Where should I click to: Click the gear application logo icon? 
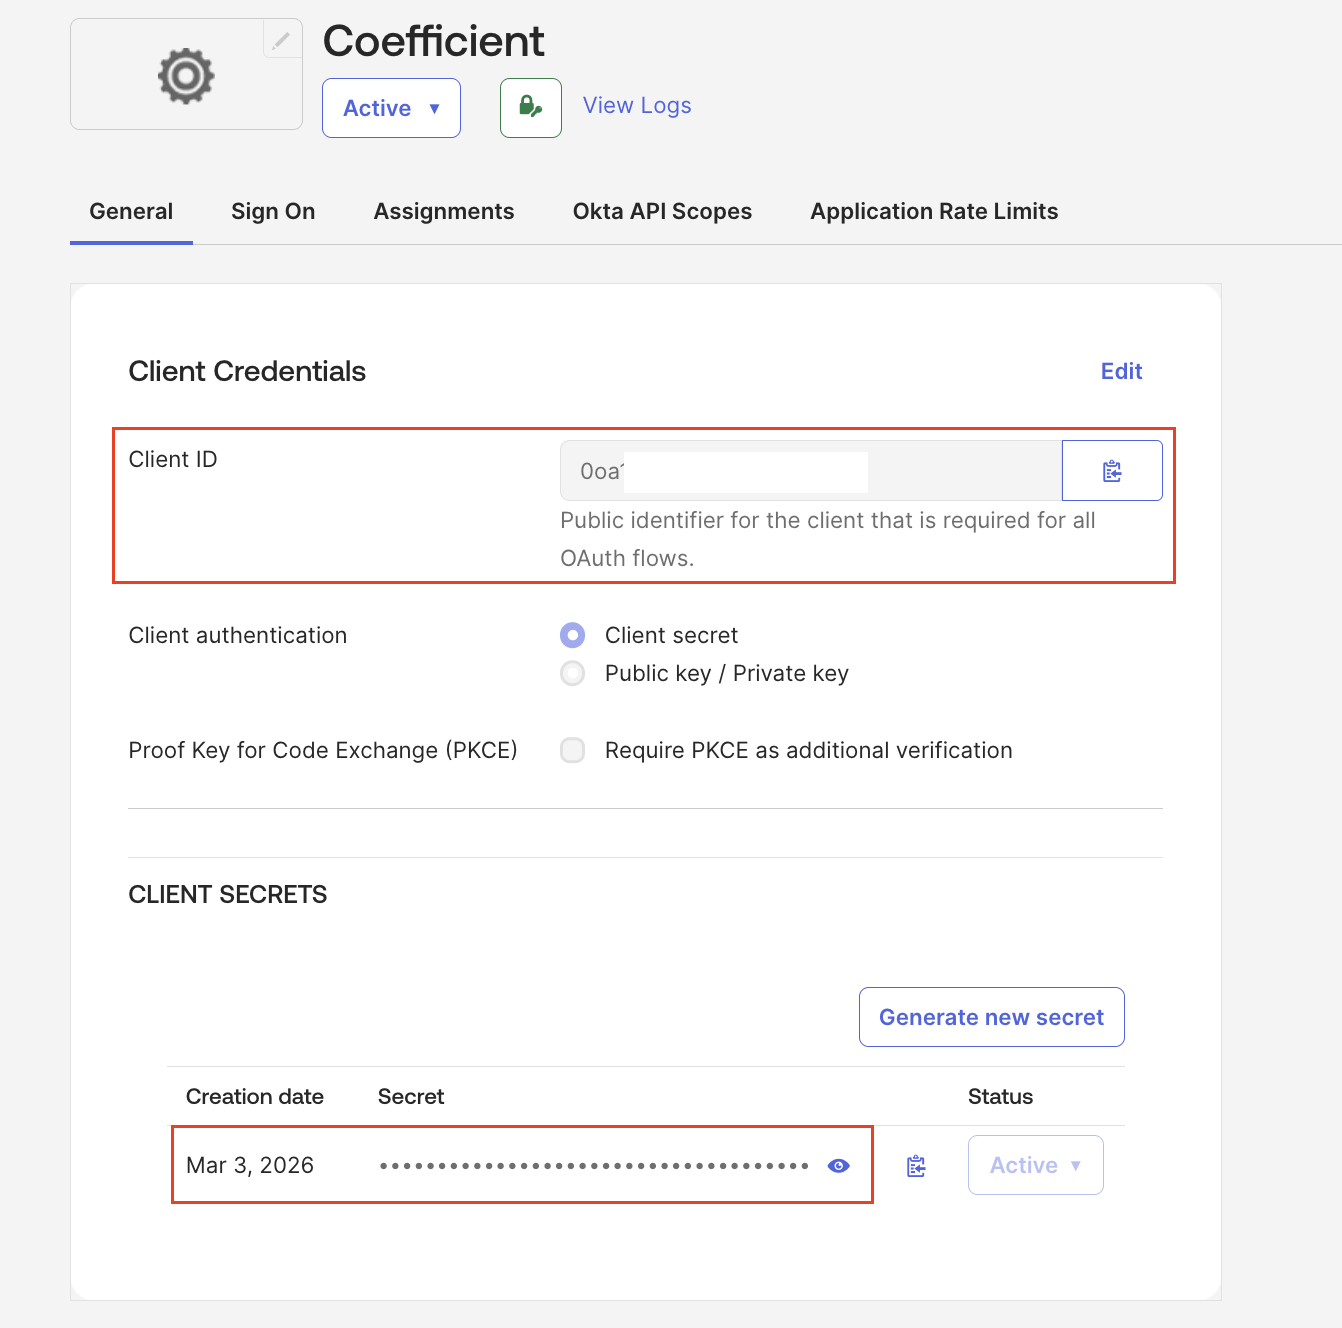186,76
